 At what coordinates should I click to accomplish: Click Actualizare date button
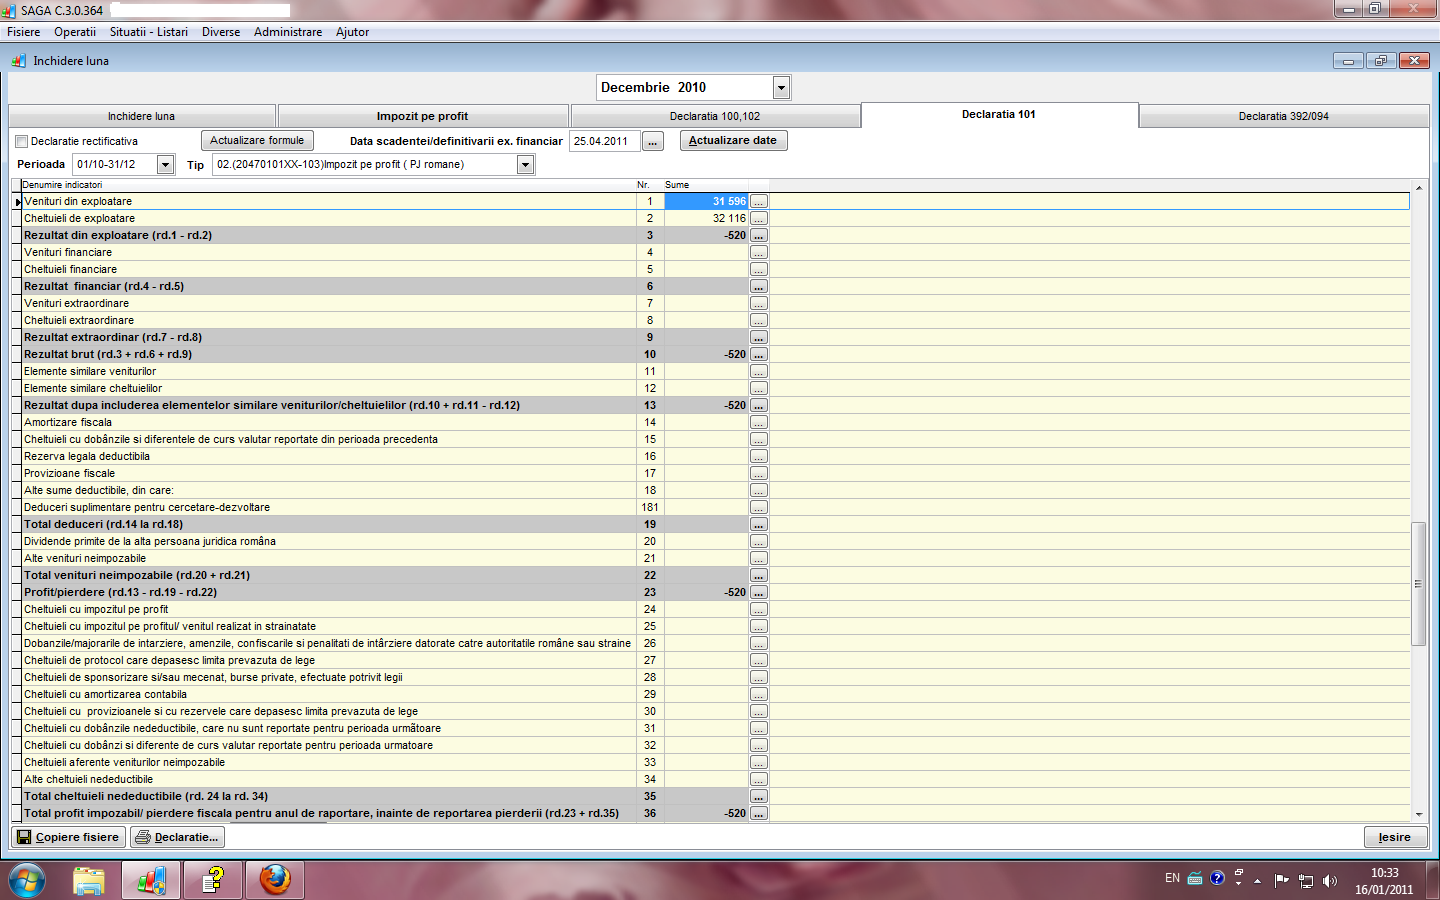point(733,141)
